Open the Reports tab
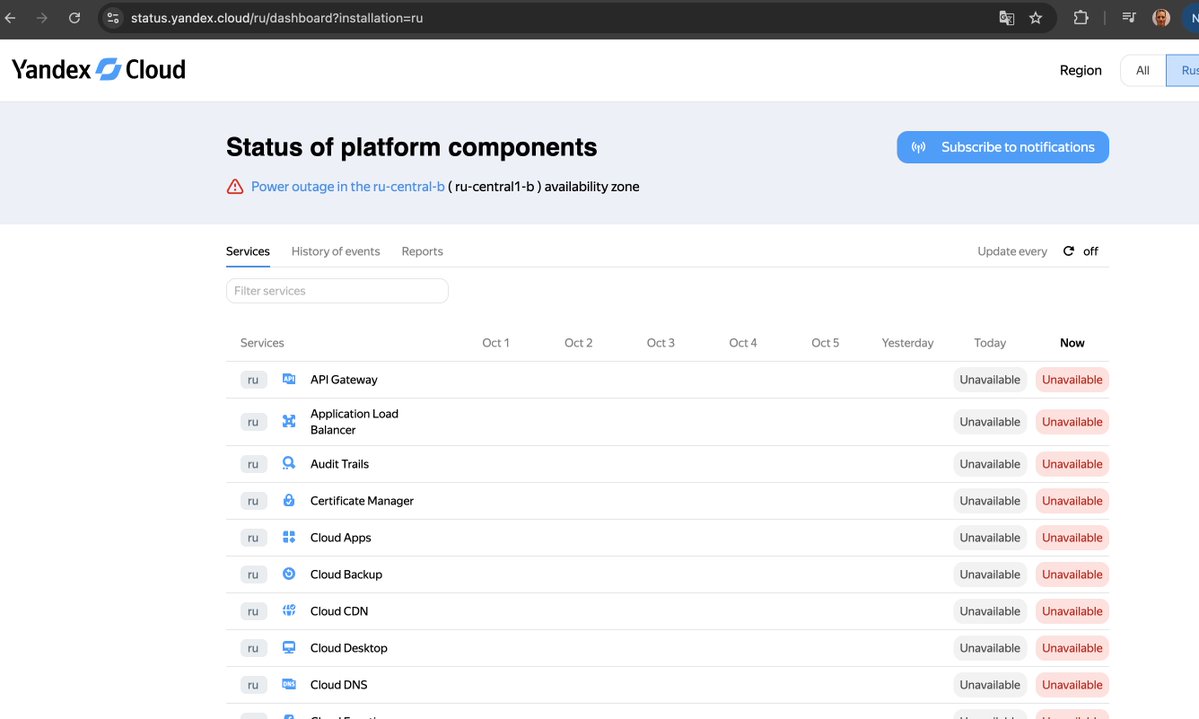This screenshot has width=1199, height=719. click(x=422, y=251)
